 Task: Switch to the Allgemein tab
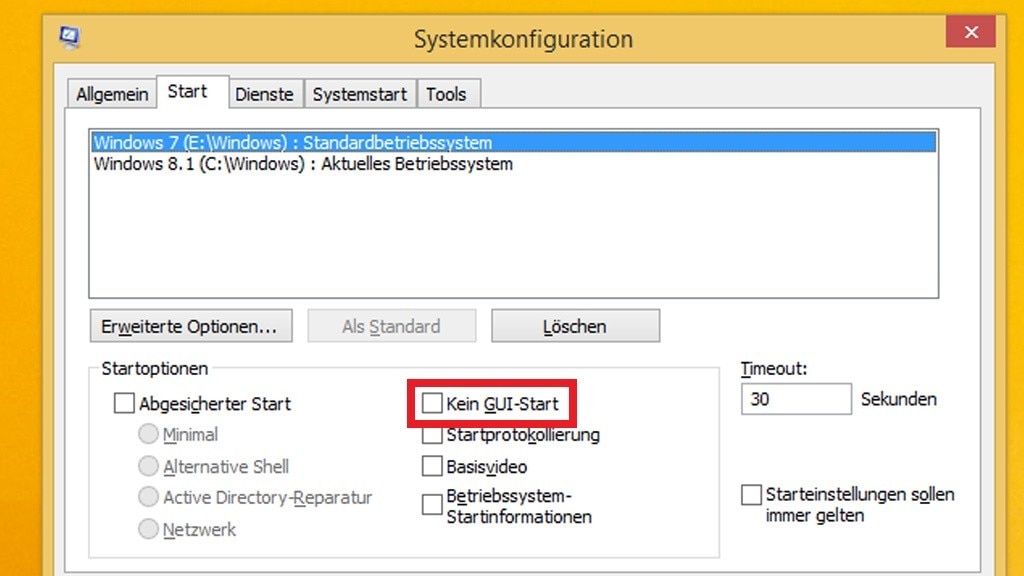(112, 94)
